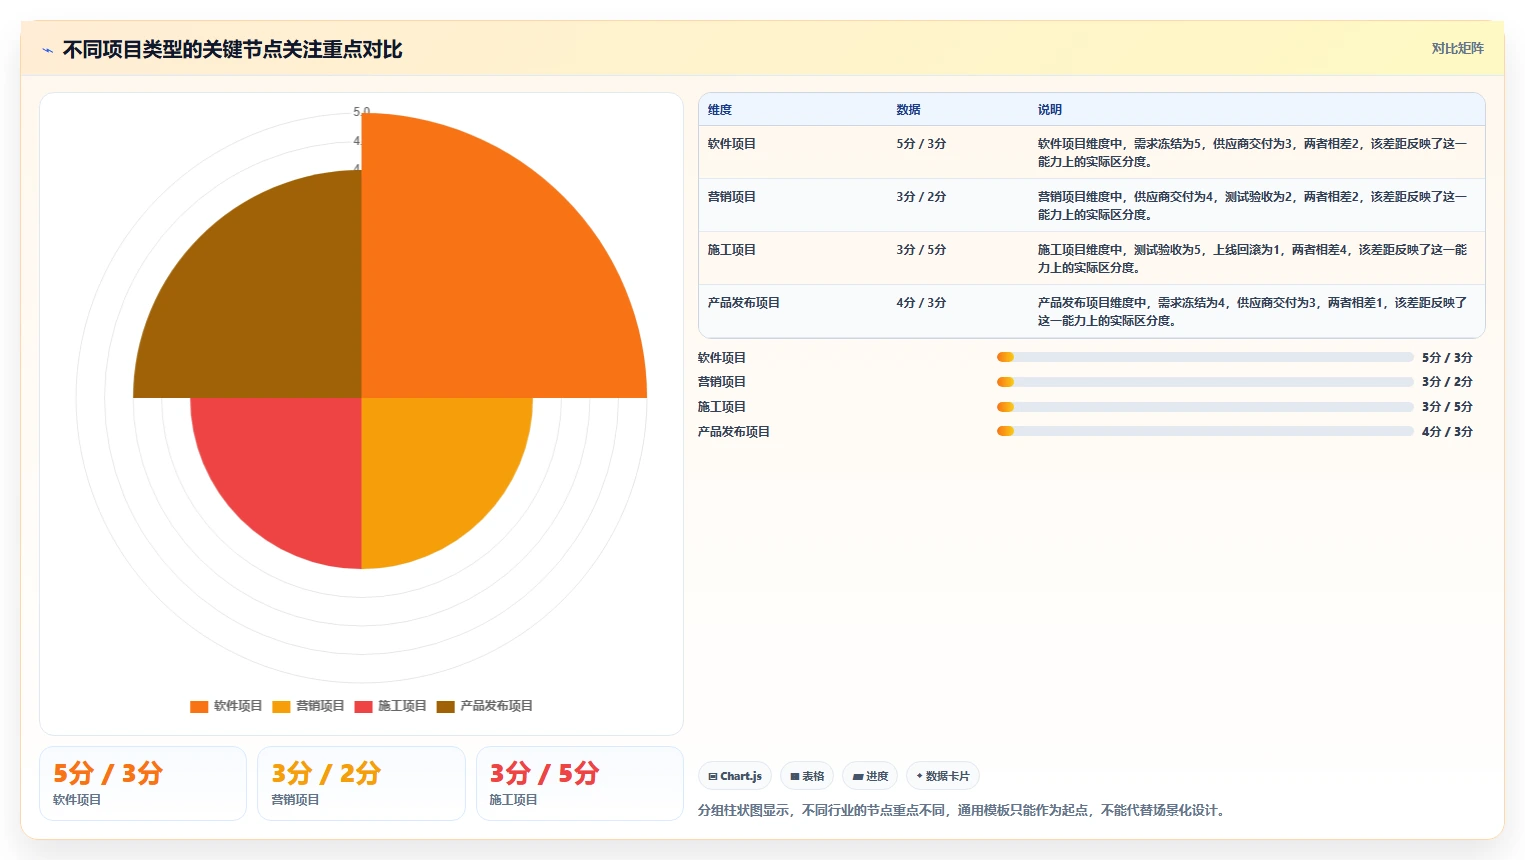Click the description starting 软件项目维度中
This screenshot has height=860, width=1525.
point(1252,153)
